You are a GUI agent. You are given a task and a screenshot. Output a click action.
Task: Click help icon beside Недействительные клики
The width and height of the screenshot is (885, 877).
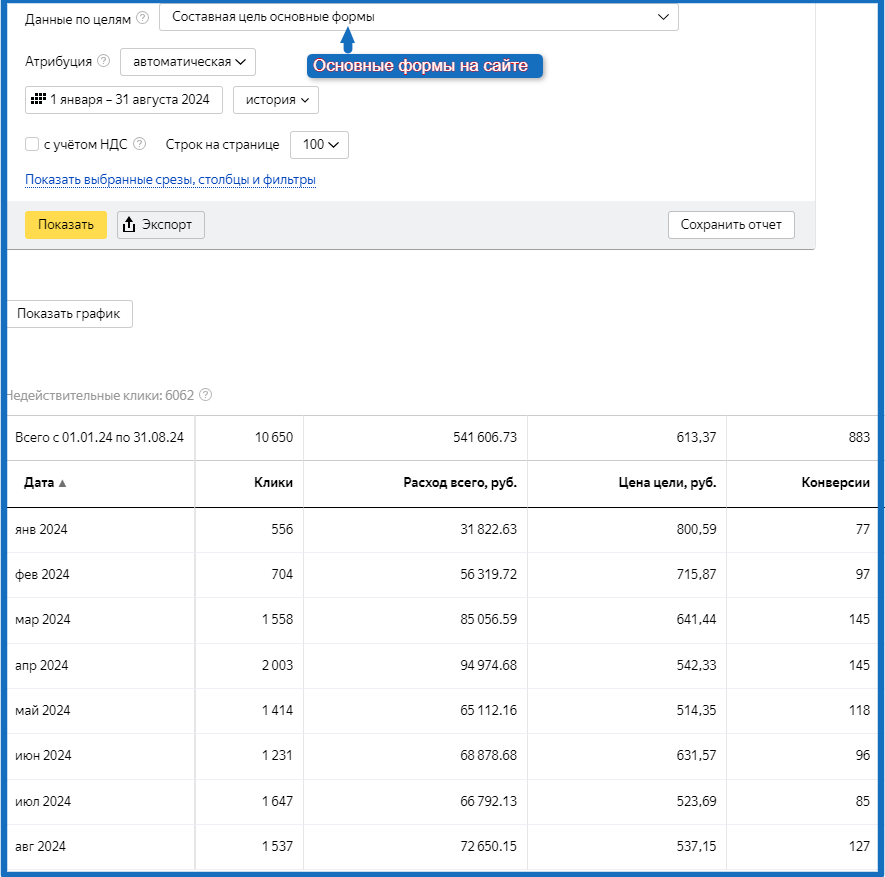205,395
